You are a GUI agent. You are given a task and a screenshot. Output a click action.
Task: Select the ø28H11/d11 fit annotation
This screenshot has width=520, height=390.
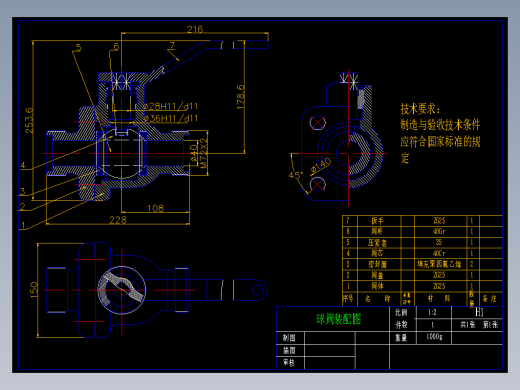click(x=170, y=106)
